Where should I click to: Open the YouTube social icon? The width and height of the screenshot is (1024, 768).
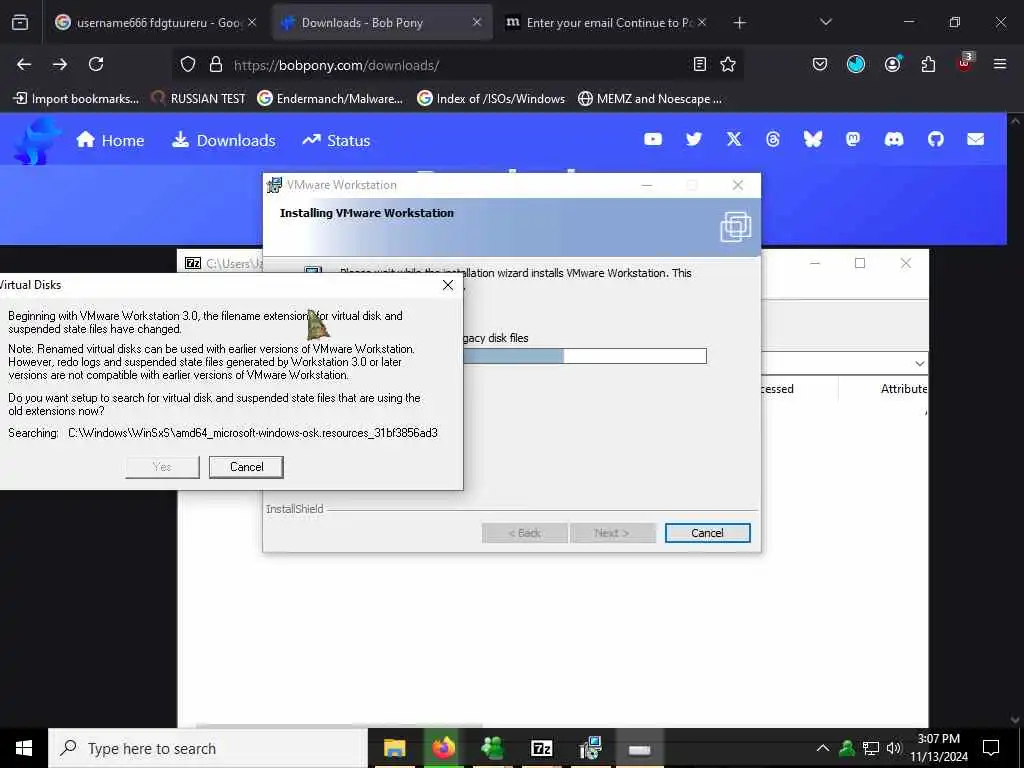pyautogui.click(x=653, y=139)
